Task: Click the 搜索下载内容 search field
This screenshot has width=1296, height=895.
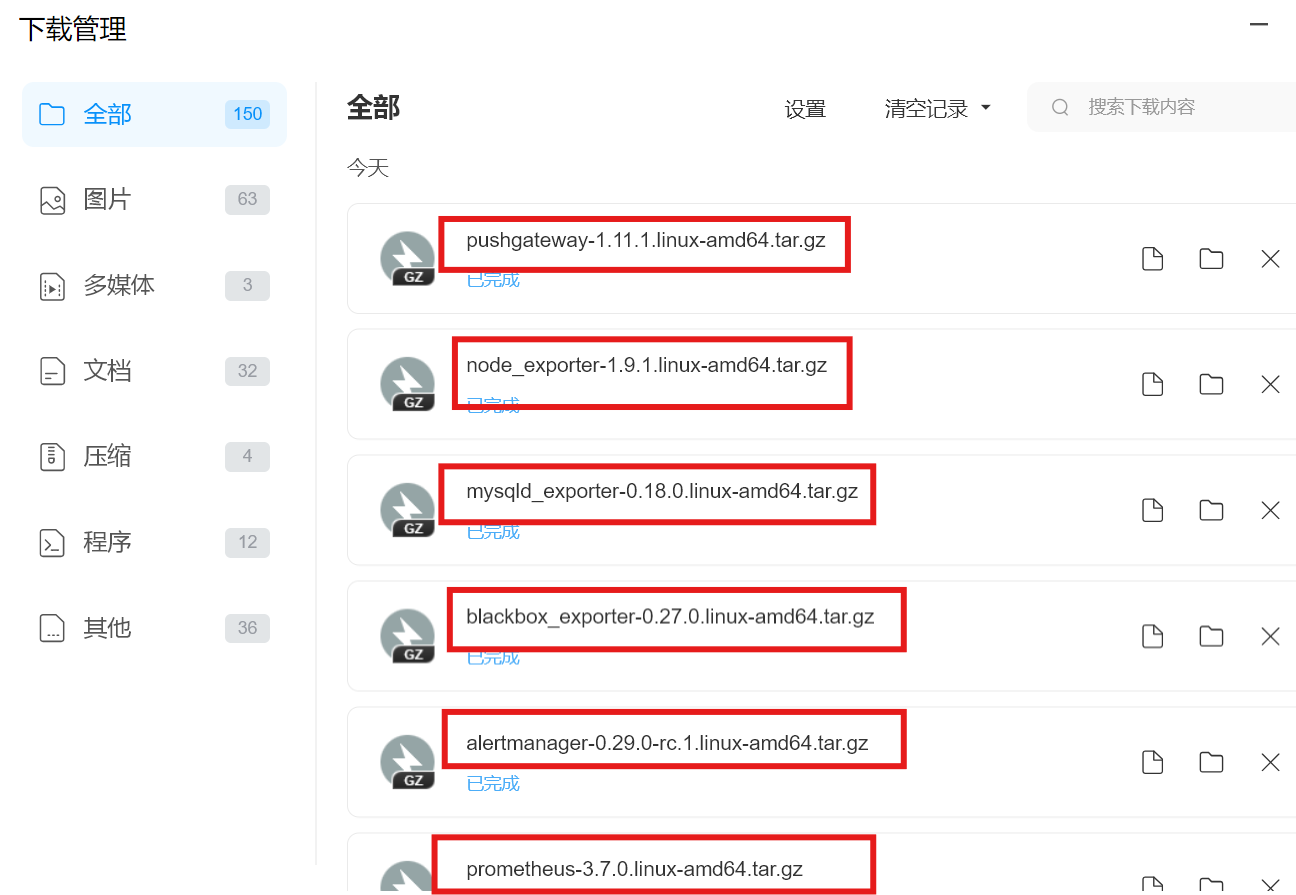Action: 1161,107
